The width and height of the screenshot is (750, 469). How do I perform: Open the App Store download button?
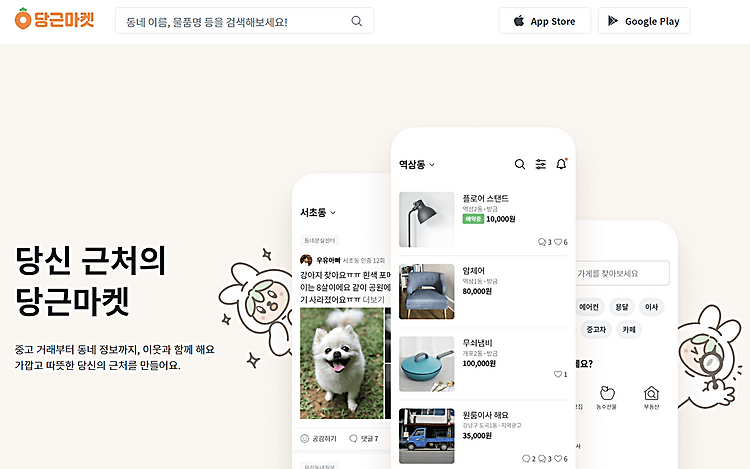(x=544, y=21)
